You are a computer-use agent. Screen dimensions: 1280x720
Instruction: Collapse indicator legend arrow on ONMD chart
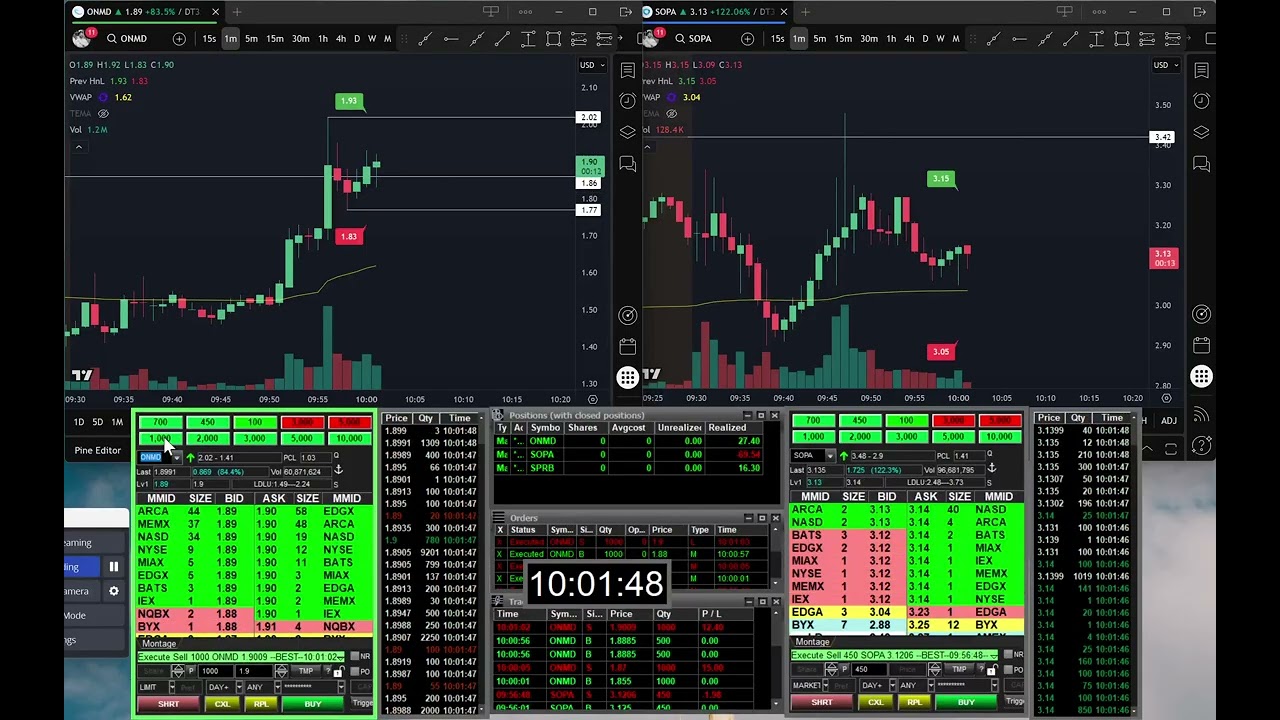click(x=79, y=147)
